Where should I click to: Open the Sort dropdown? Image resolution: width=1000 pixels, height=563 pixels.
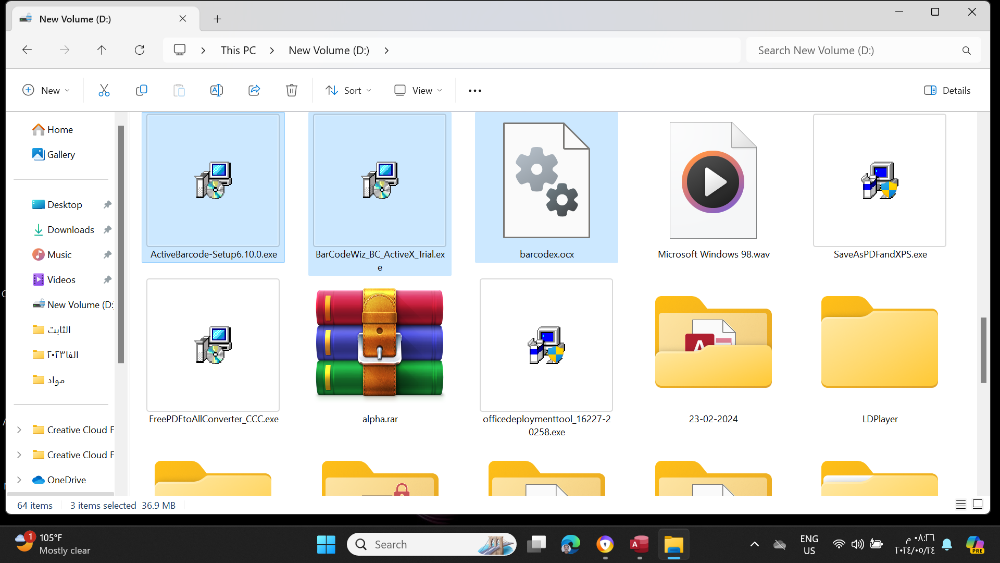(x=348, y=91)
